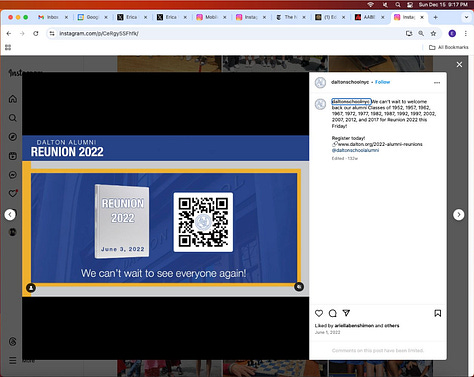Screen dimensions: 474x377
Task: Open Notifications heart in sidebar
Action: click(13, 193)
